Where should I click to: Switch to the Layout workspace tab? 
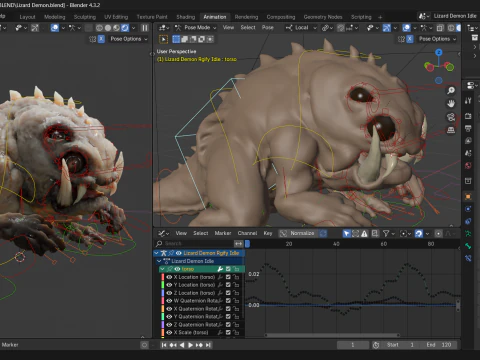click(27, 17)
